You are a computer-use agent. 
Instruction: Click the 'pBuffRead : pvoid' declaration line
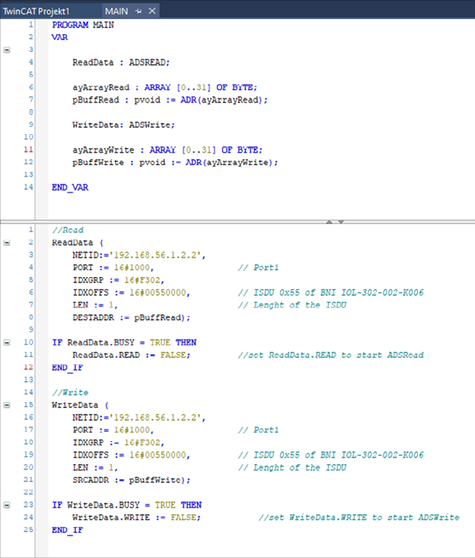tap(170, 100)
